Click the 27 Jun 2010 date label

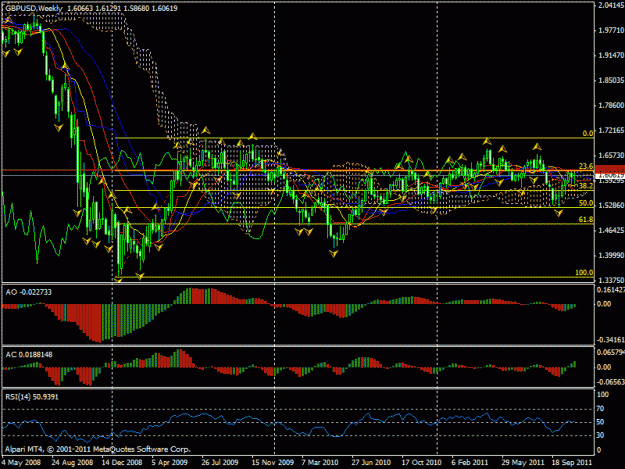(x=371, y=463)
